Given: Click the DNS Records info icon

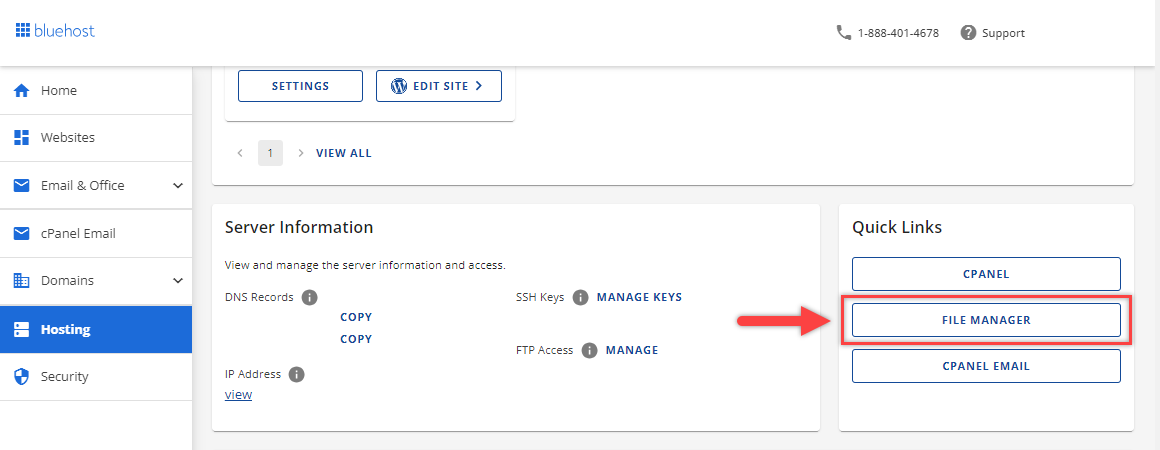Looking at the screenshot, I should click(310, 297).
